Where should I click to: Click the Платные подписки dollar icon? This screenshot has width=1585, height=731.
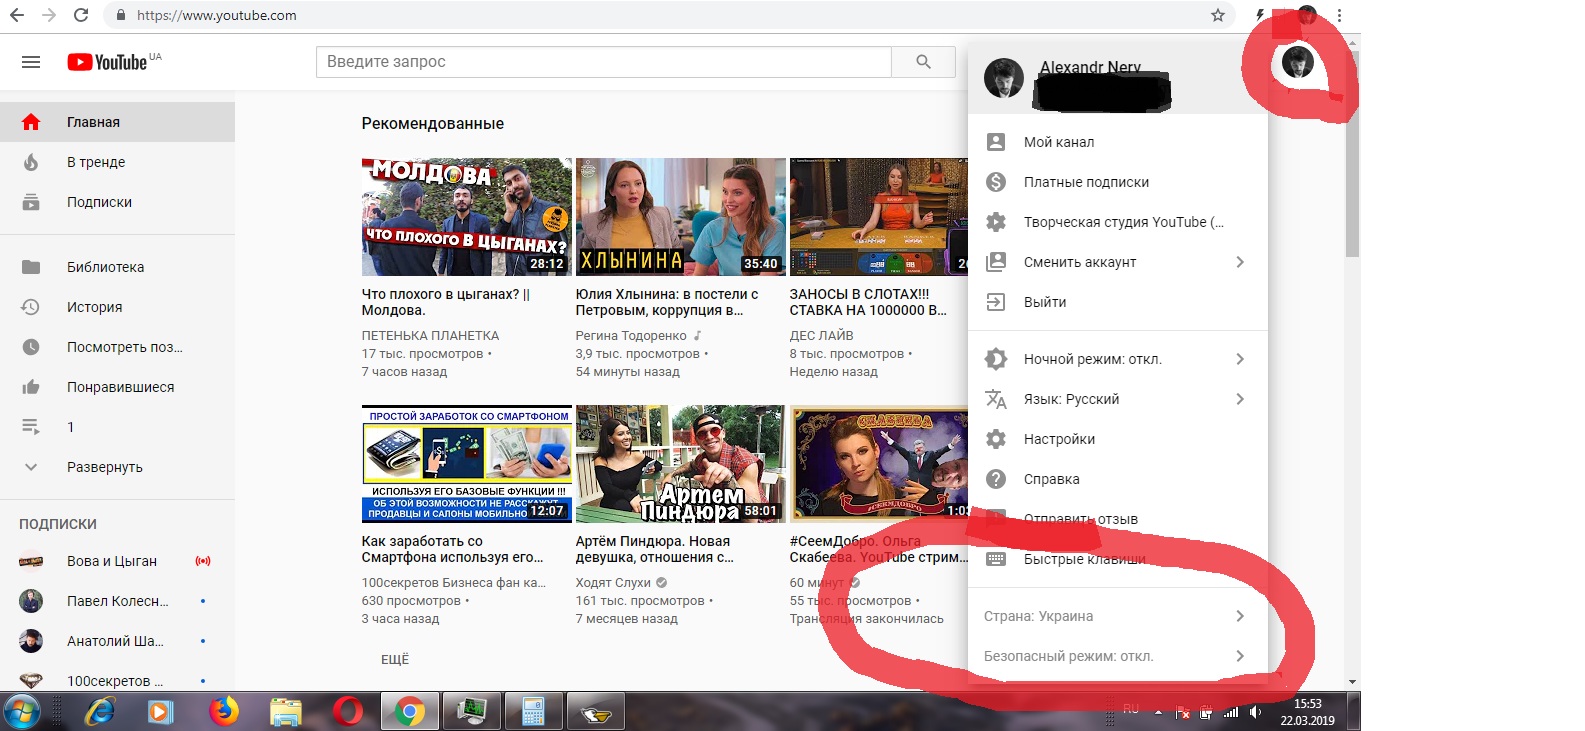(x=996, y=182)
